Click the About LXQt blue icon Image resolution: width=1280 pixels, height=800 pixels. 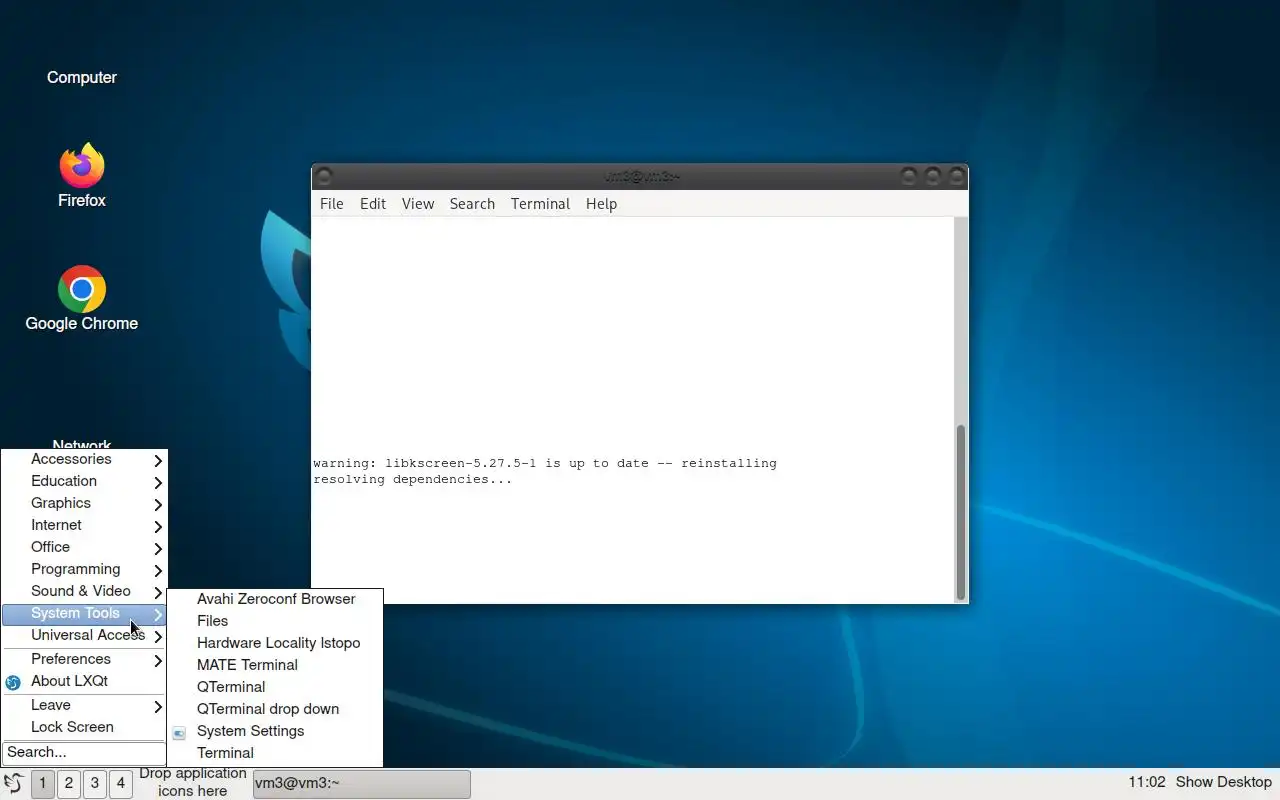13,683
